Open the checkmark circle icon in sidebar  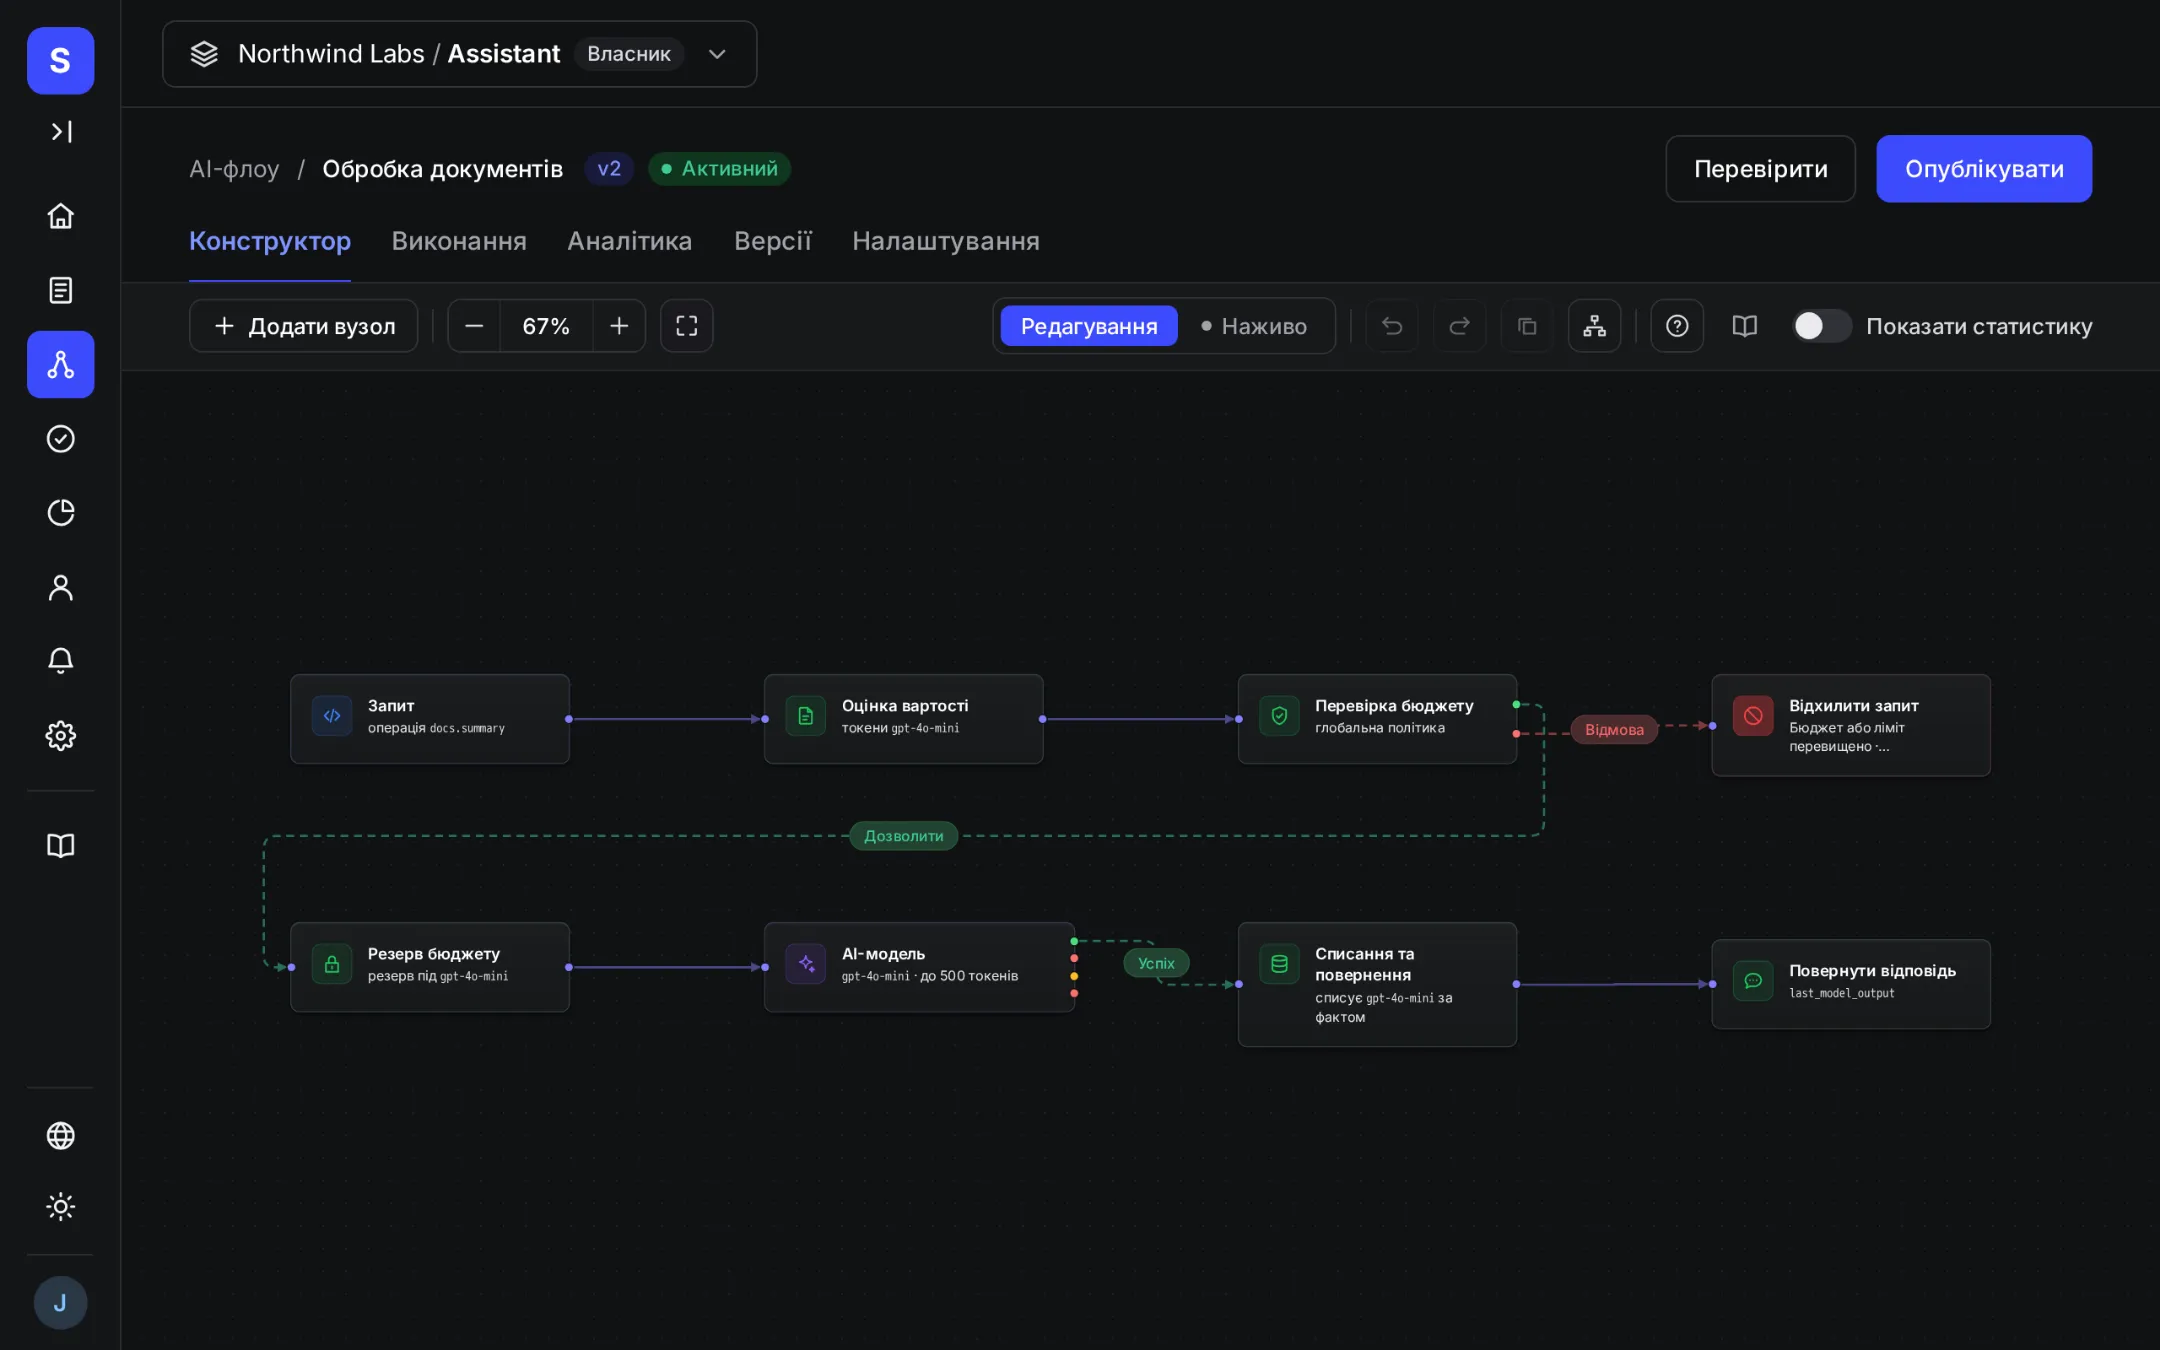tap(61, 438)
